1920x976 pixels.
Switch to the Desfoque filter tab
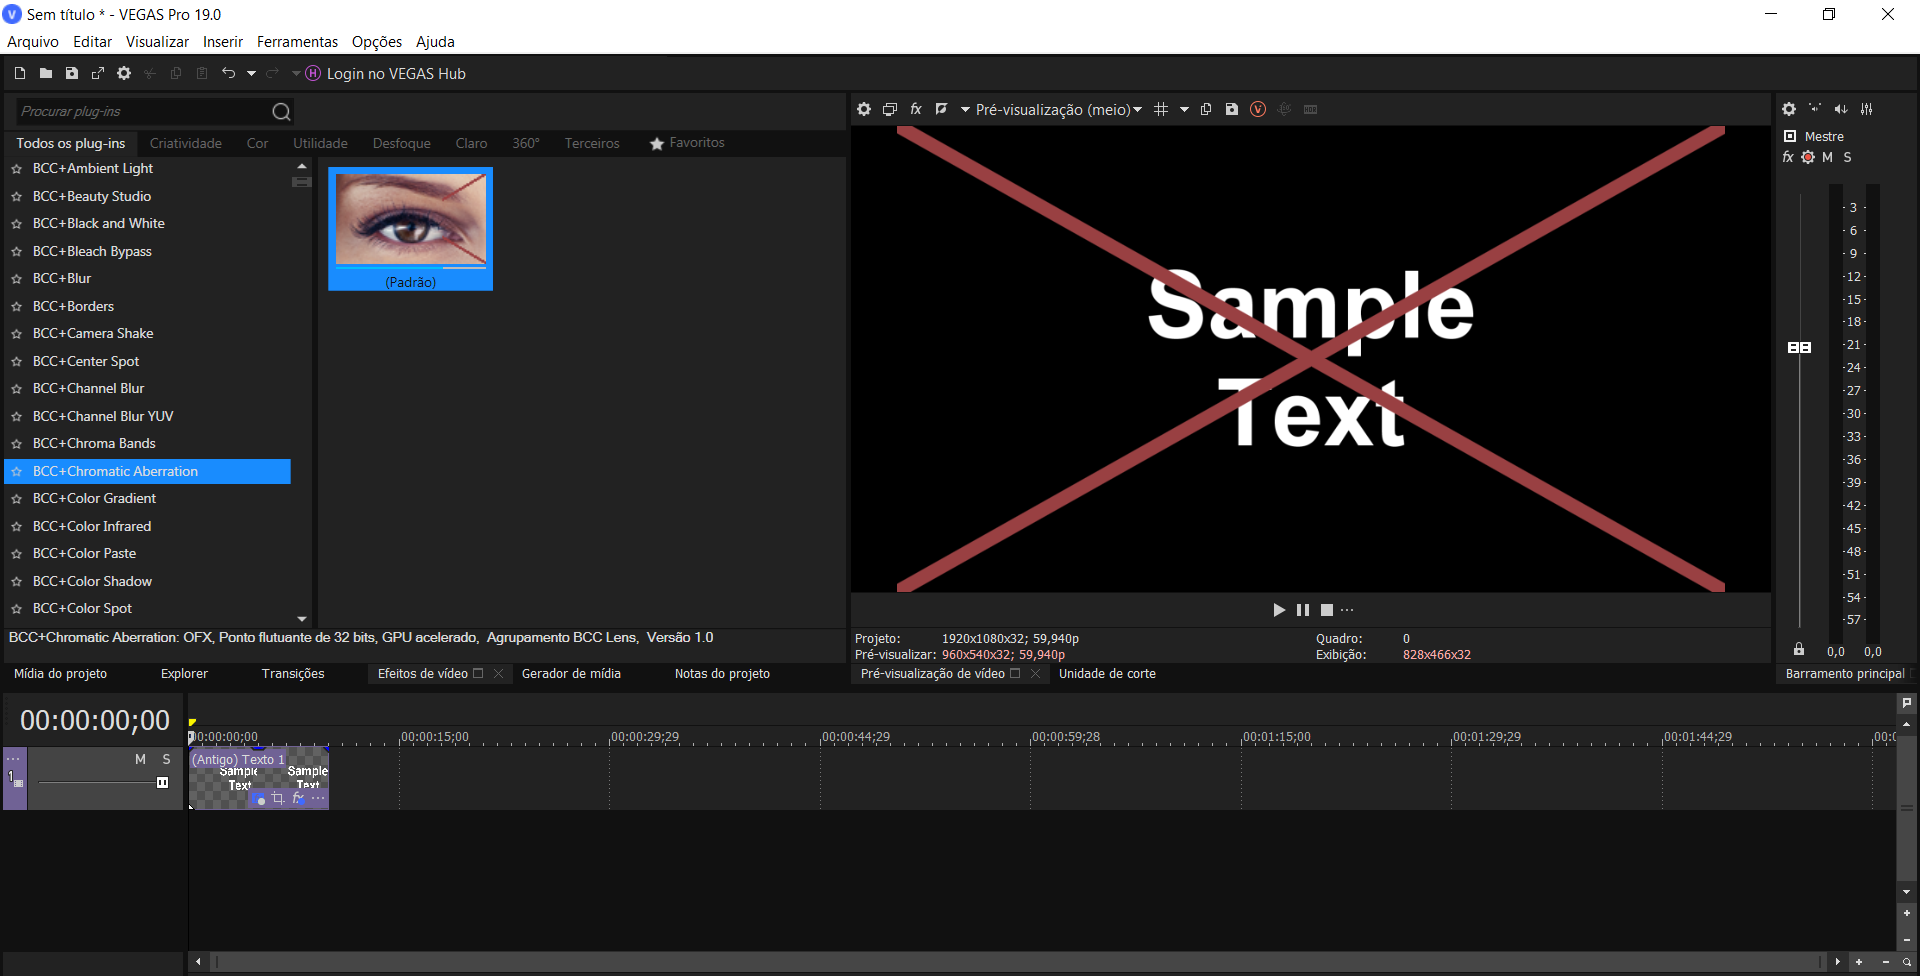tap(402, 143)
